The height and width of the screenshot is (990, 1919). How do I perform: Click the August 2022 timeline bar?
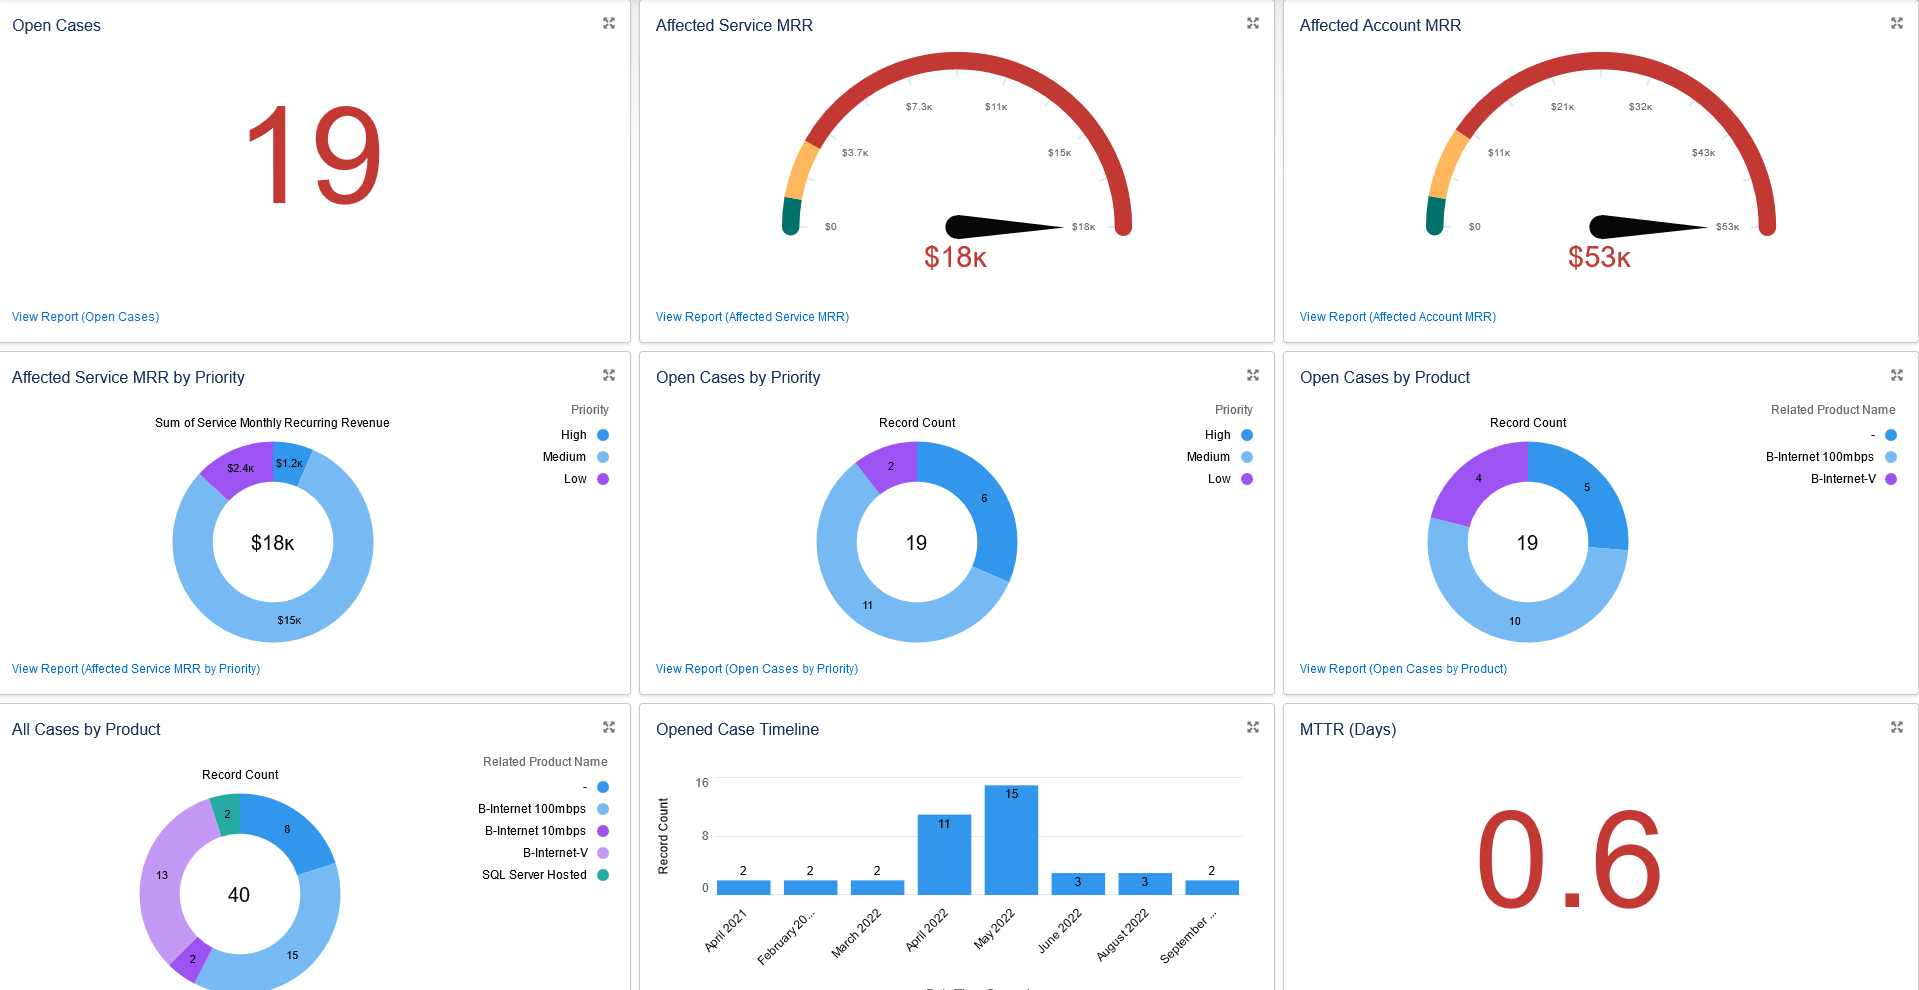[1145, 884]
